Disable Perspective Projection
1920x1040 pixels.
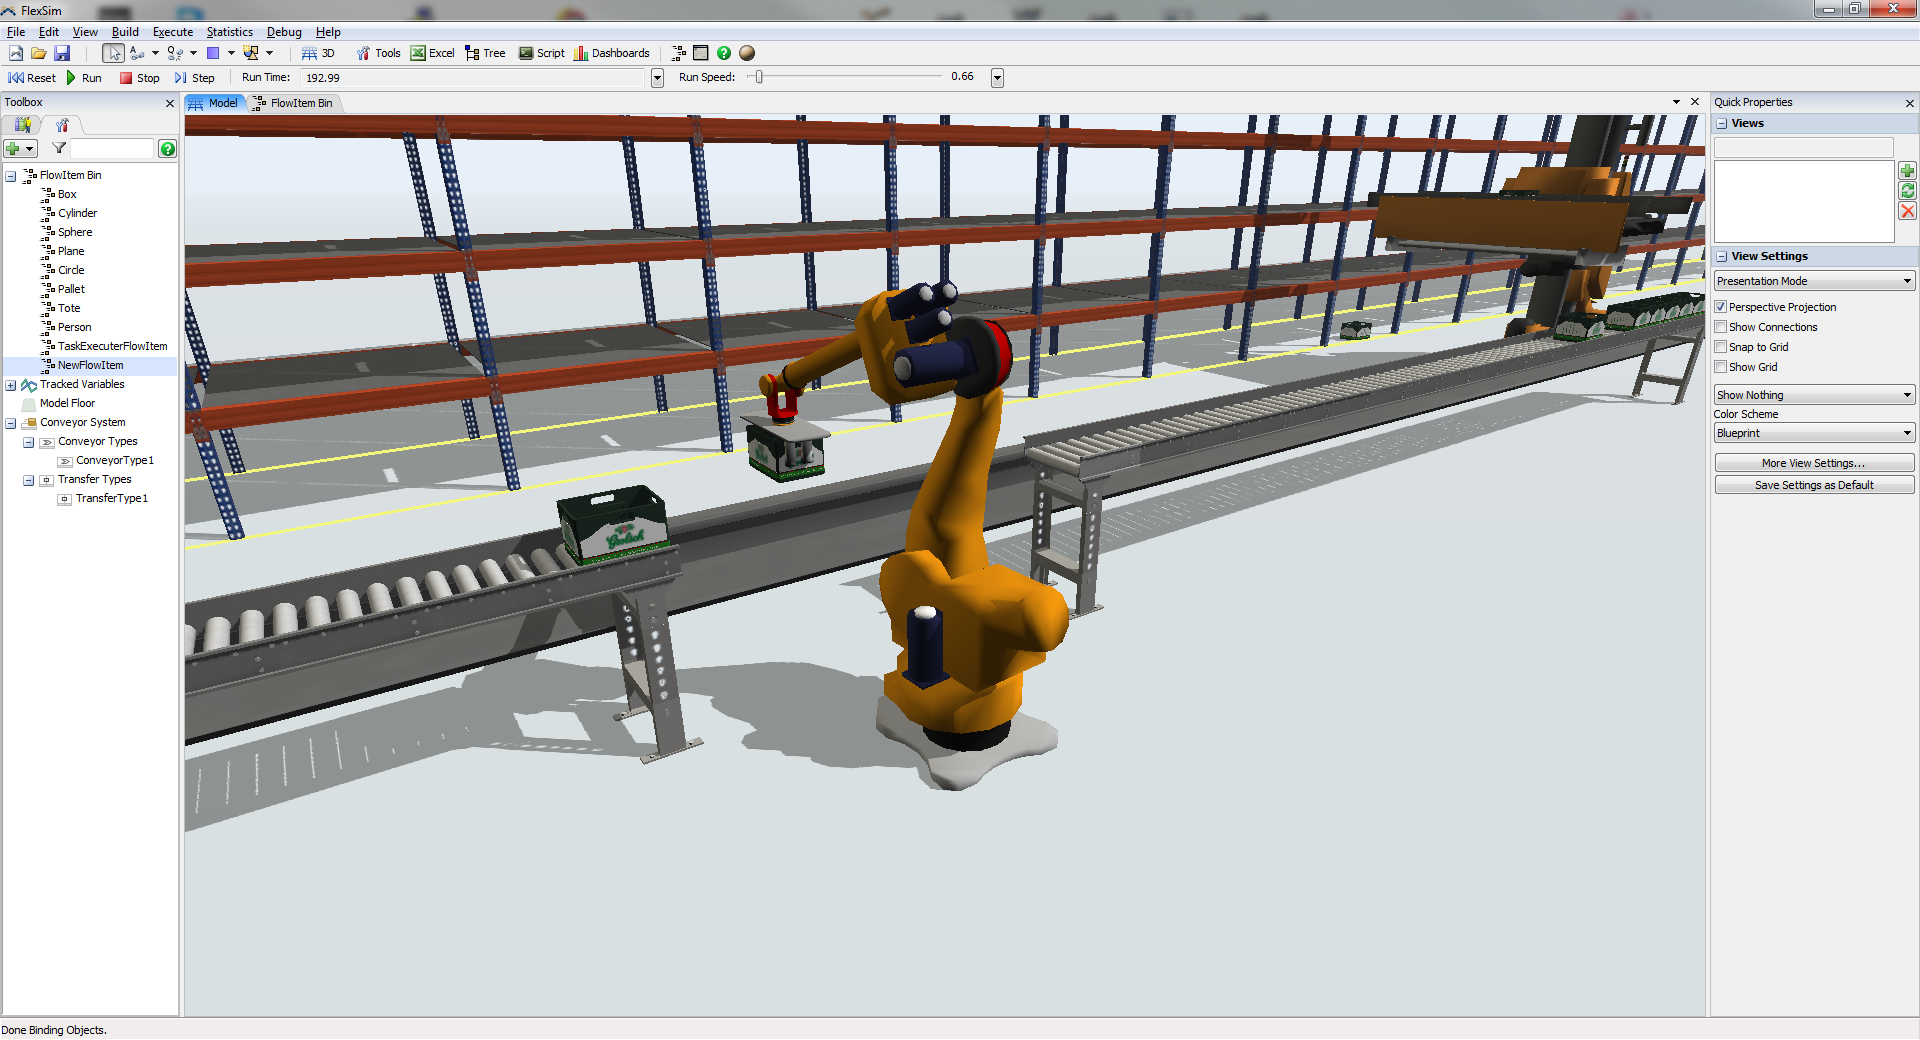tap(1721, 307)
